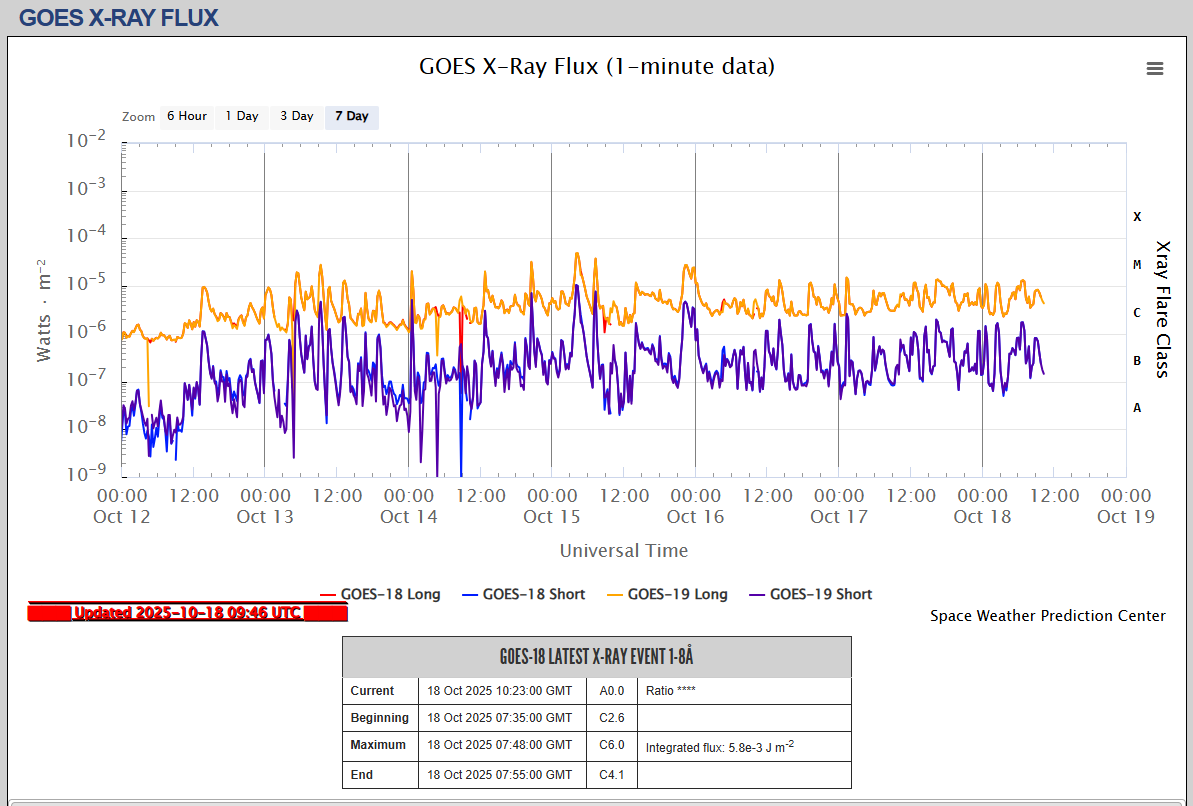The height and width of the screenshot is (806, 1193).
Task: Click the Xray Flare Class axis title
Action: 1162,308
